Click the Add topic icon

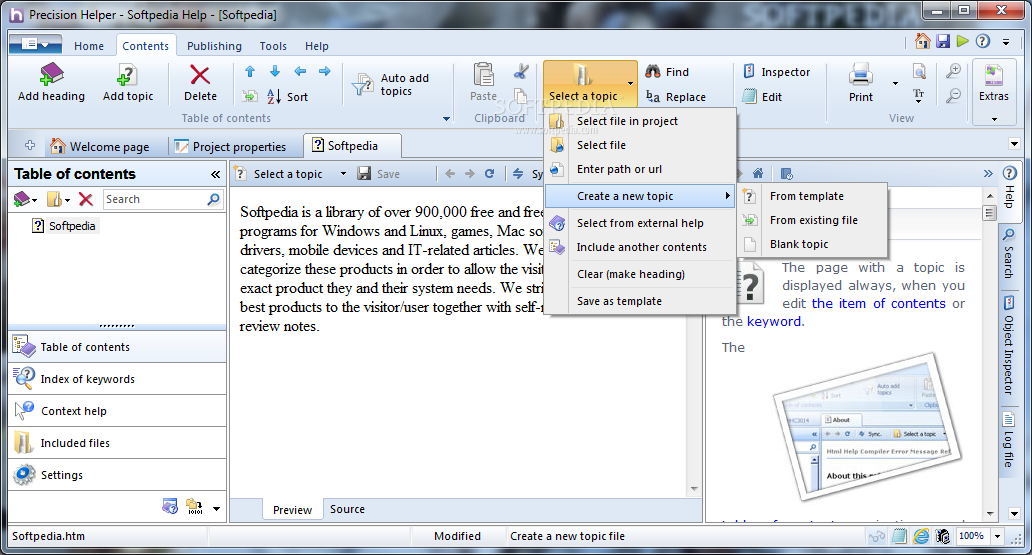click(126, 74)
